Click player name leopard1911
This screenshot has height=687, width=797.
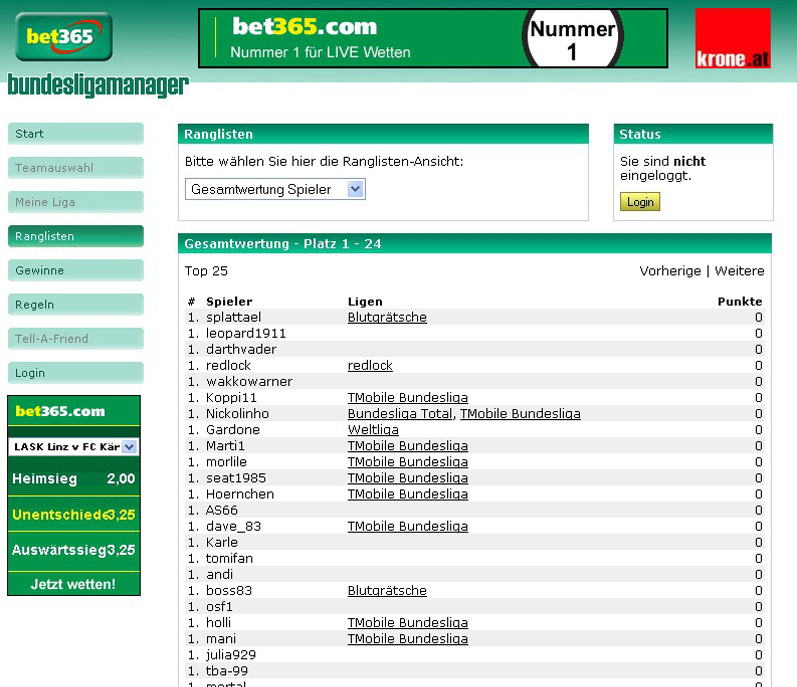coord(246,333)
